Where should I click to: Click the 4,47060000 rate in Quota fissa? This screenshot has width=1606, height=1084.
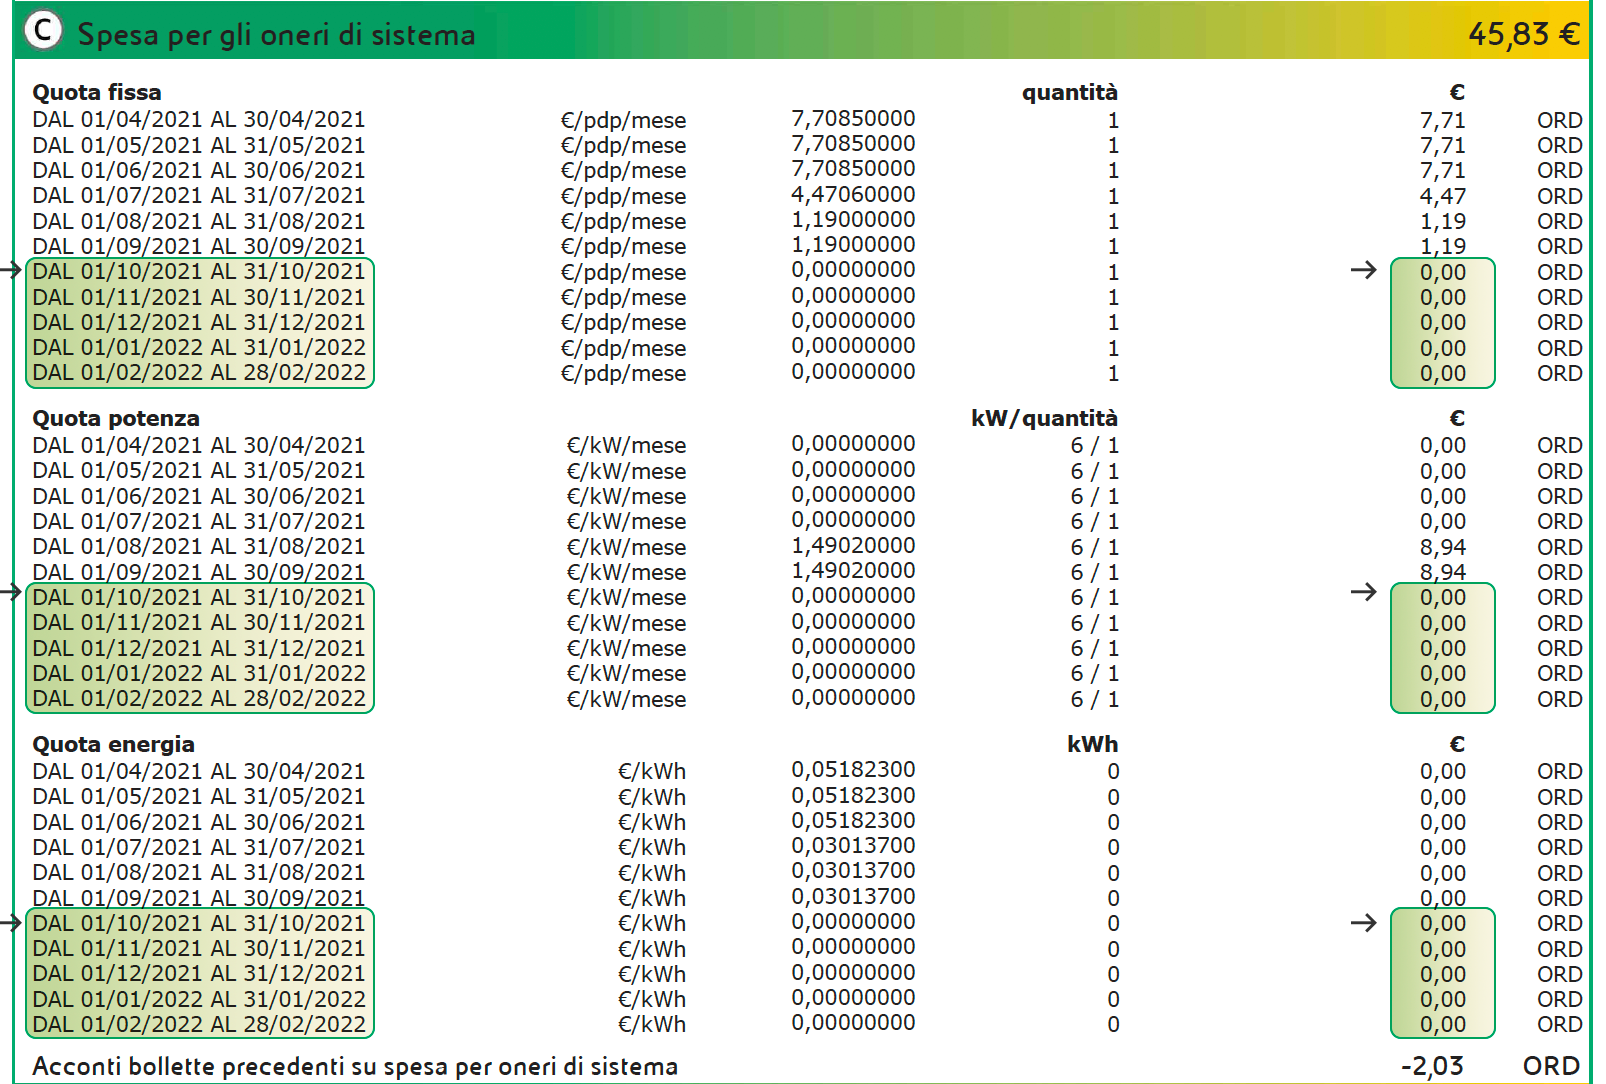click(853, 195)
